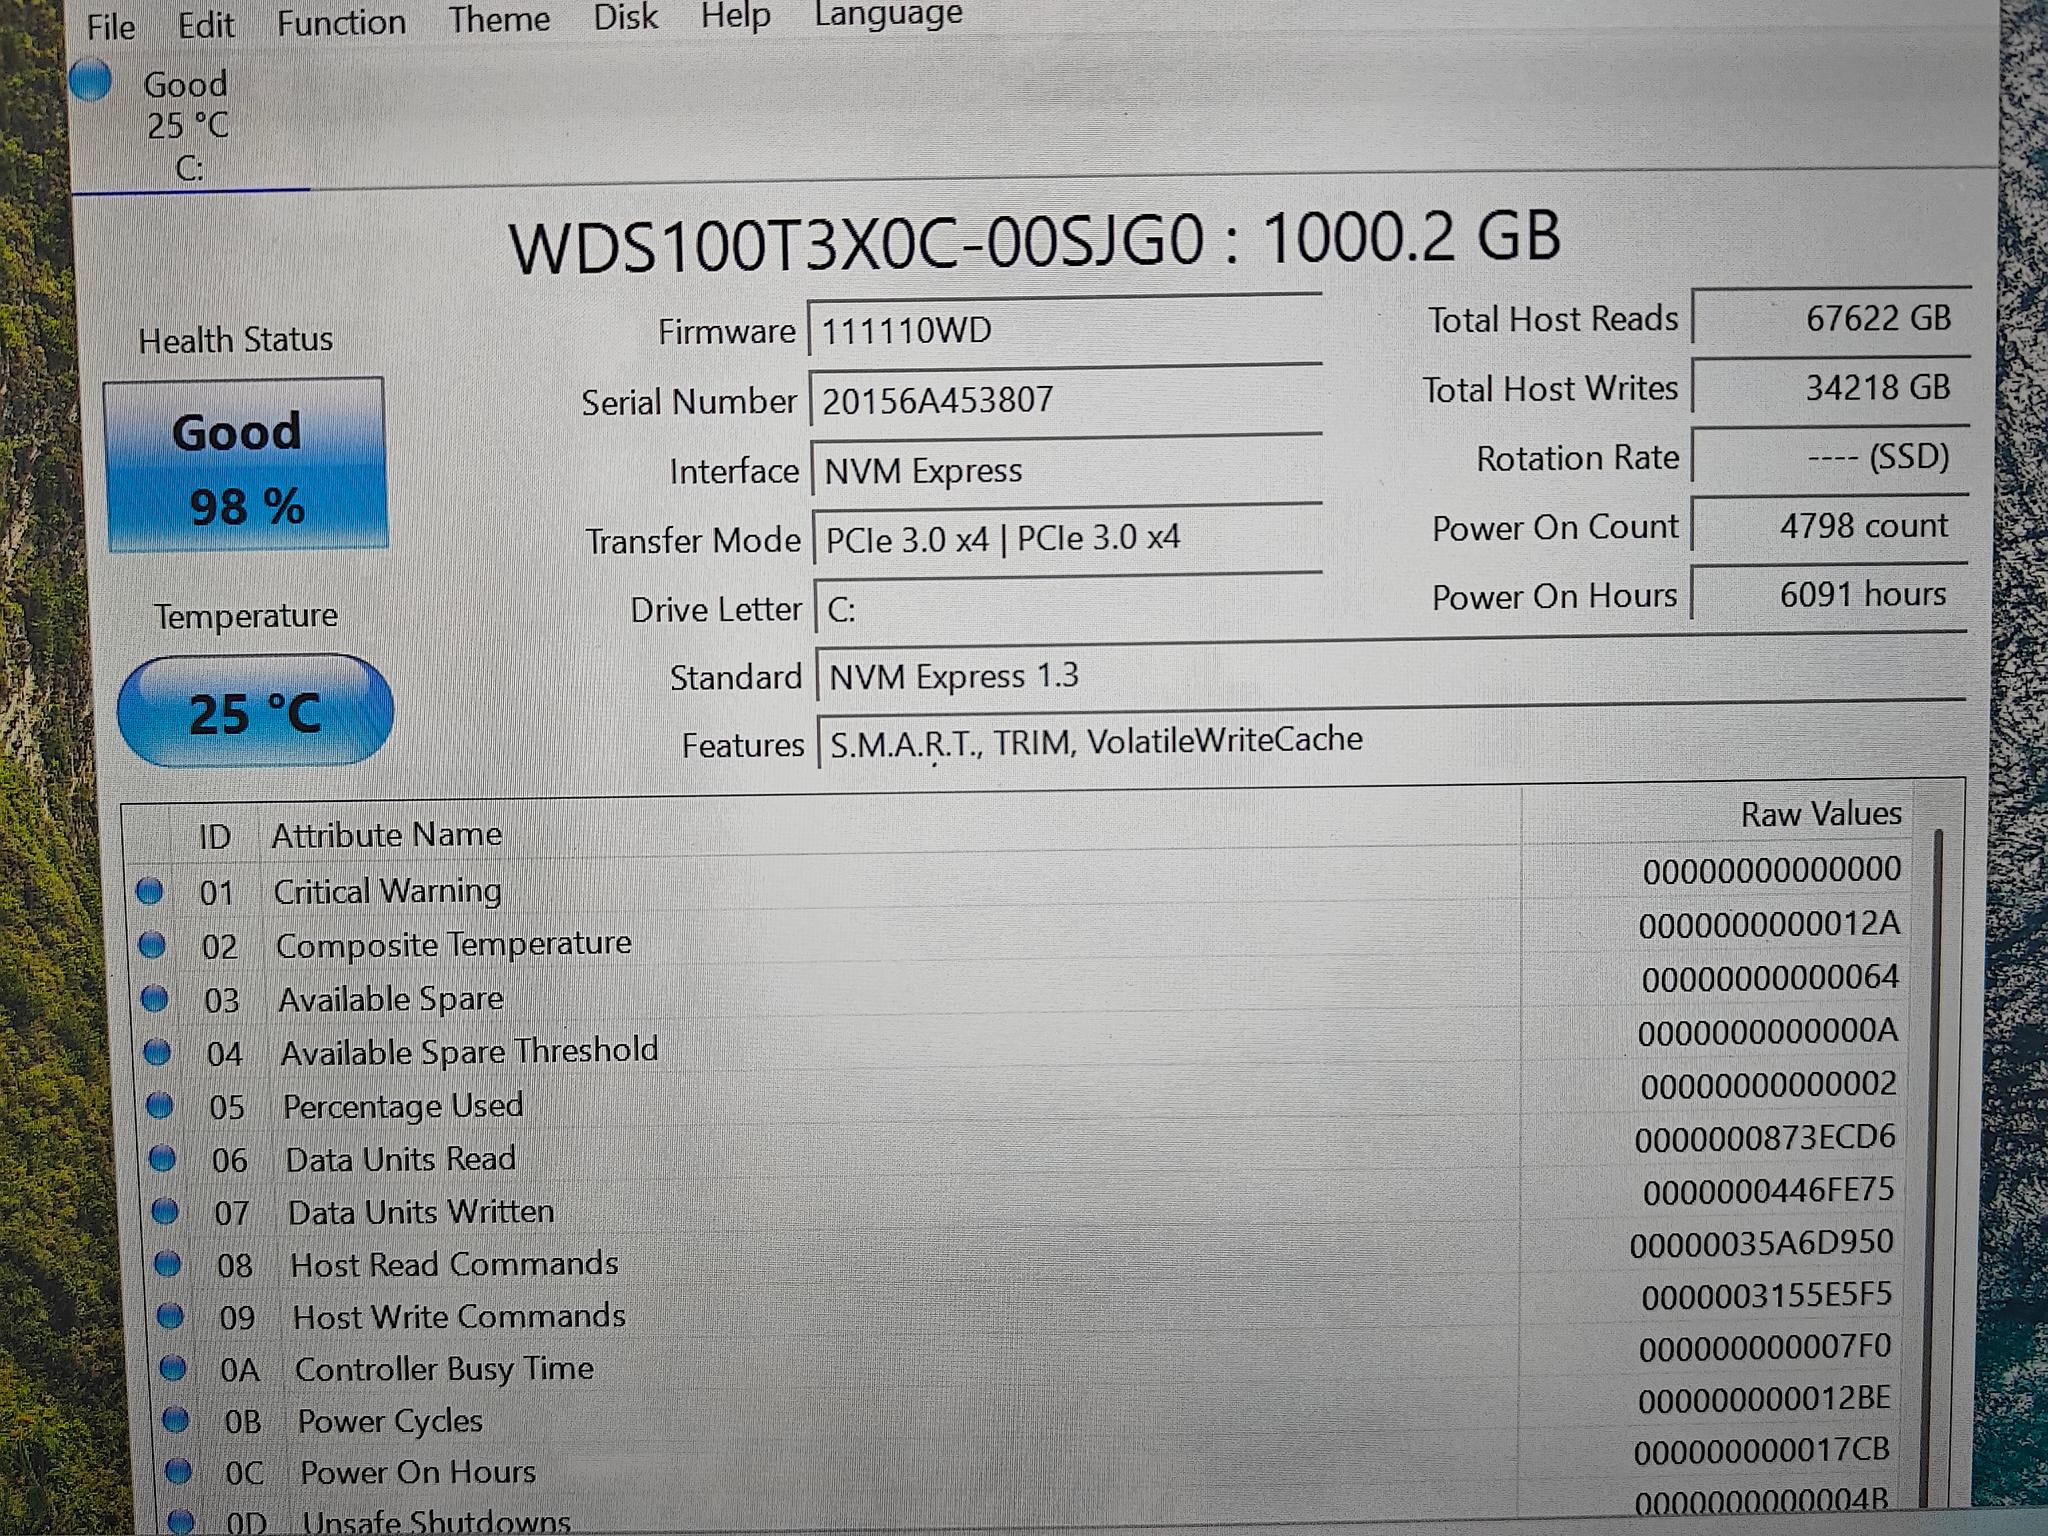Click the status dot for Percentage Used
Screen dimensions: 2048x1536
click(160, 1106)
